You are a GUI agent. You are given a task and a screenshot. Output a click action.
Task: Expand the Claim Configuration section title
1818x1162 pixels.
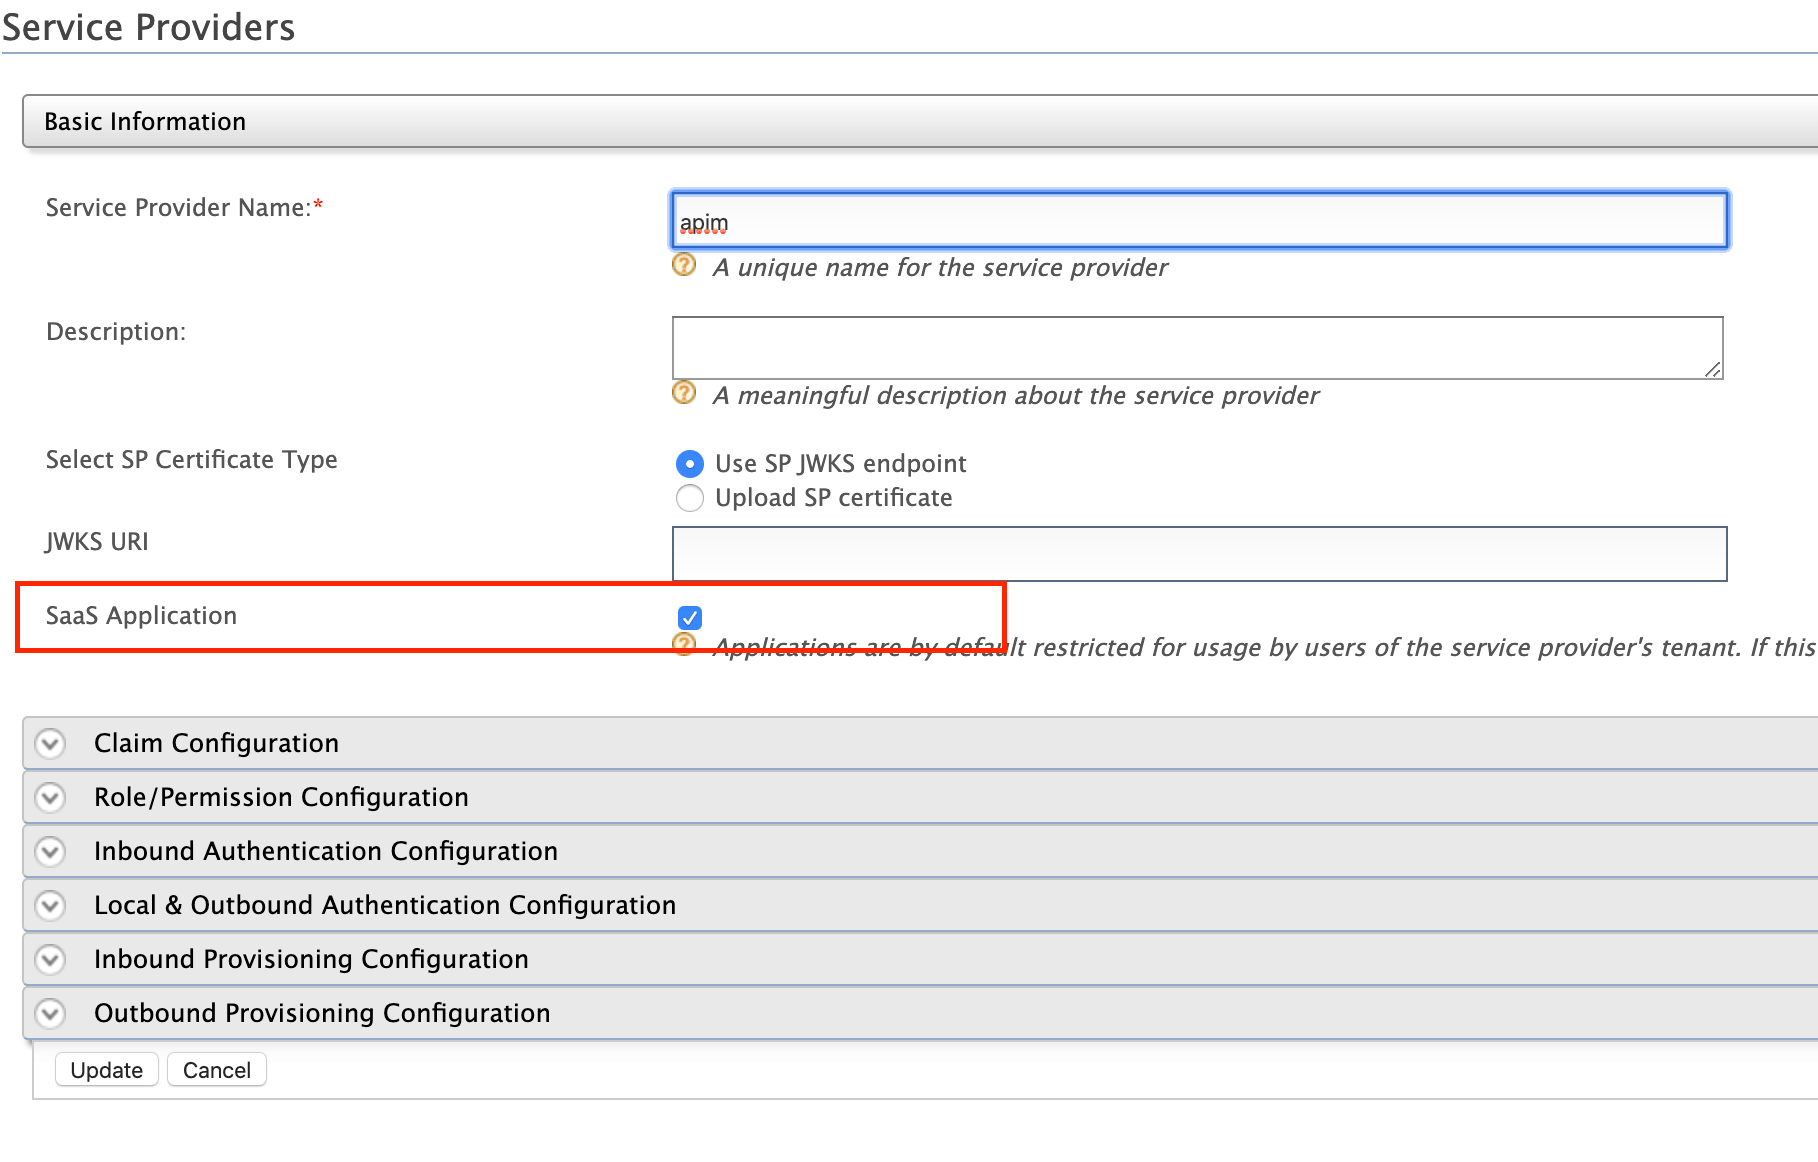click(x=216, y=743)
